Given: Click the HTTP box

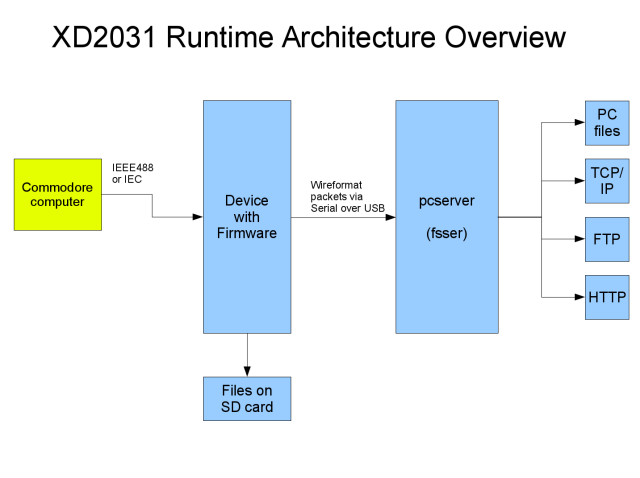Looking at the screenshot, I should coord(607,297).
